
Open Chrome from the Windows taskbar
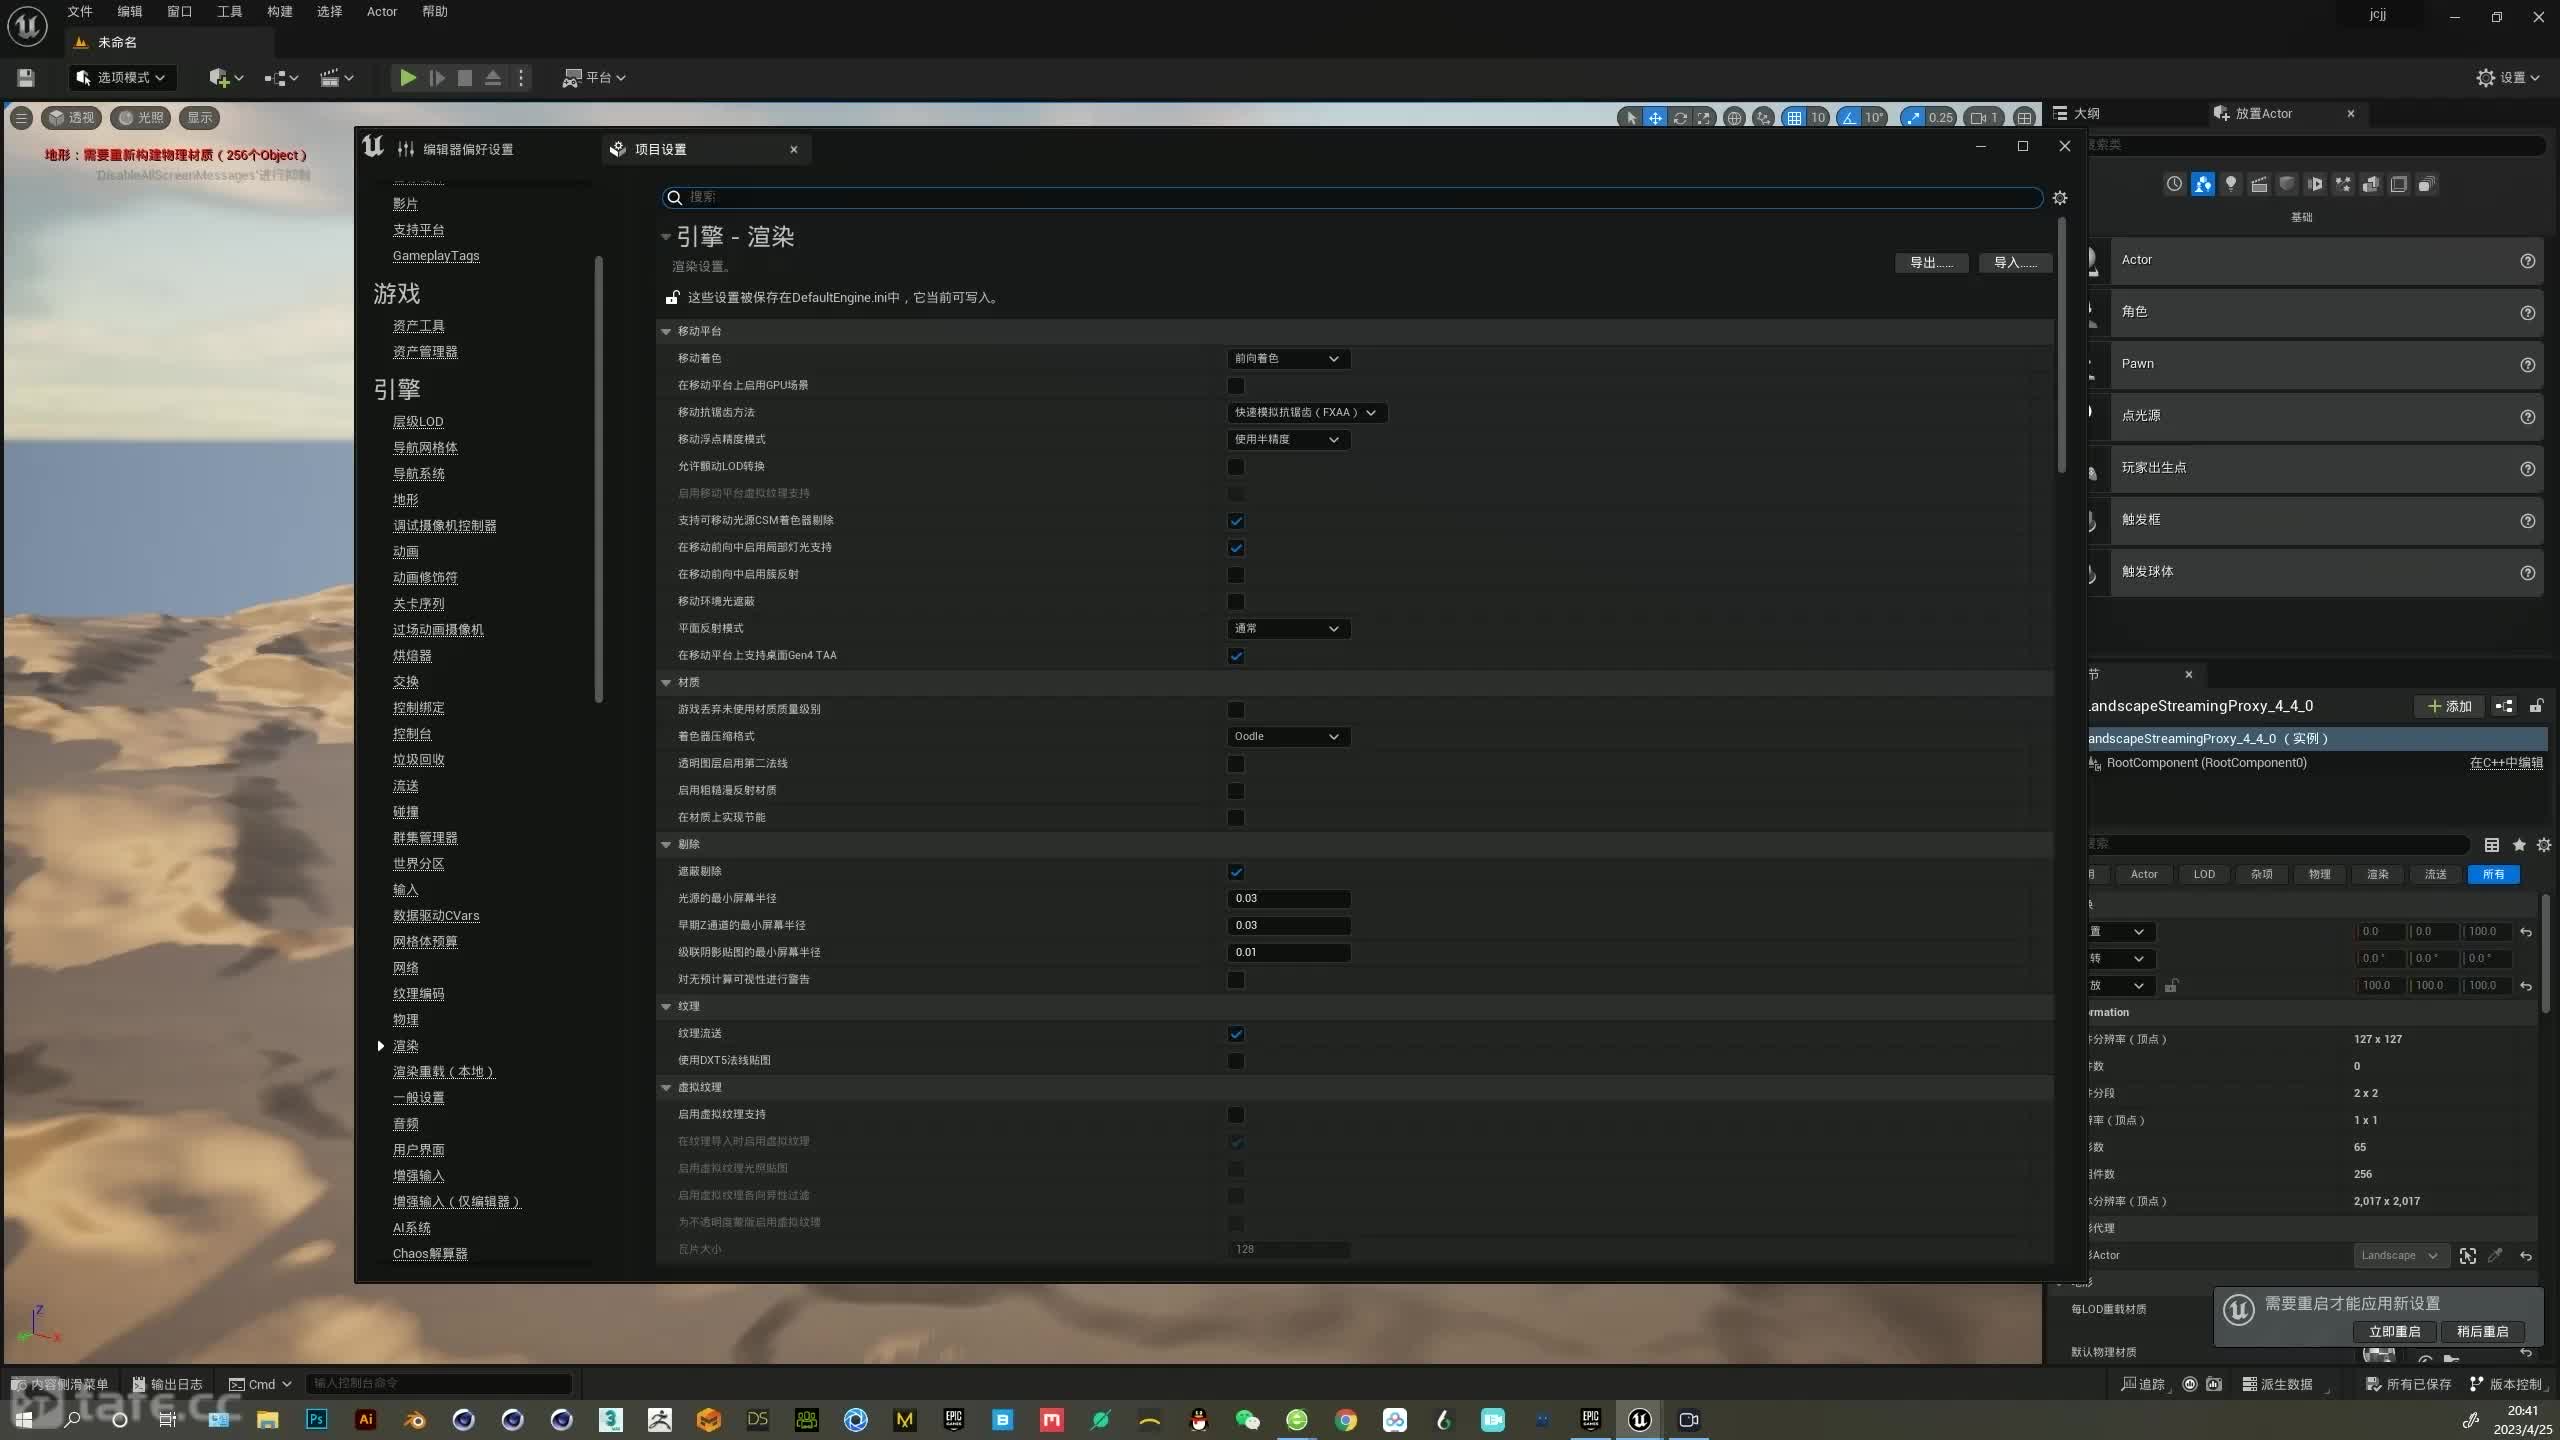(1345, 1419)
